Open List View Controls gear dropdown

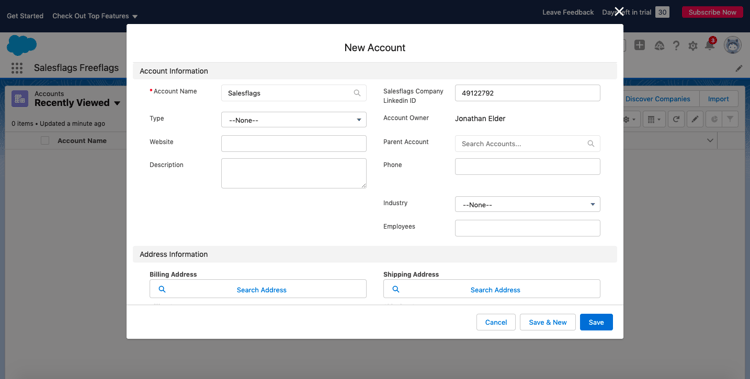[629, 119]
